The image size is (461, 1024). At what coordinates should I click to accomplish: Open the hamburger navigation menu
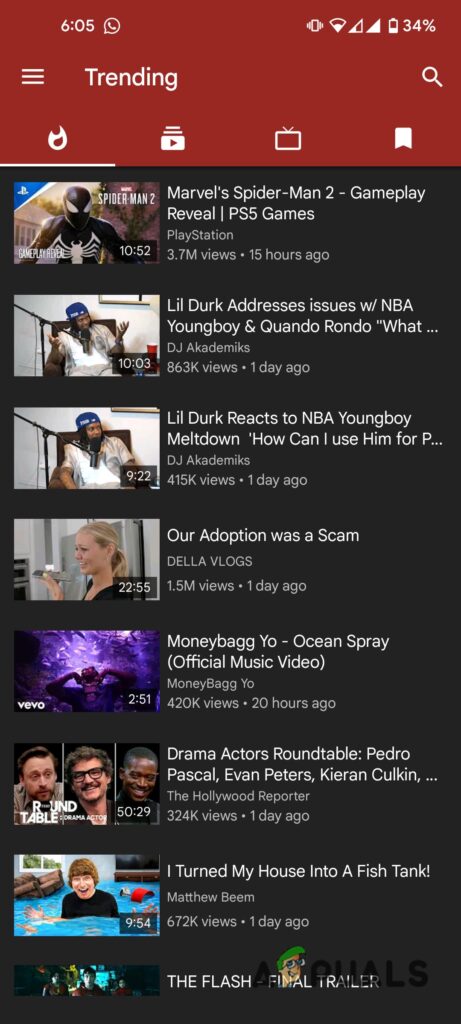33,77
